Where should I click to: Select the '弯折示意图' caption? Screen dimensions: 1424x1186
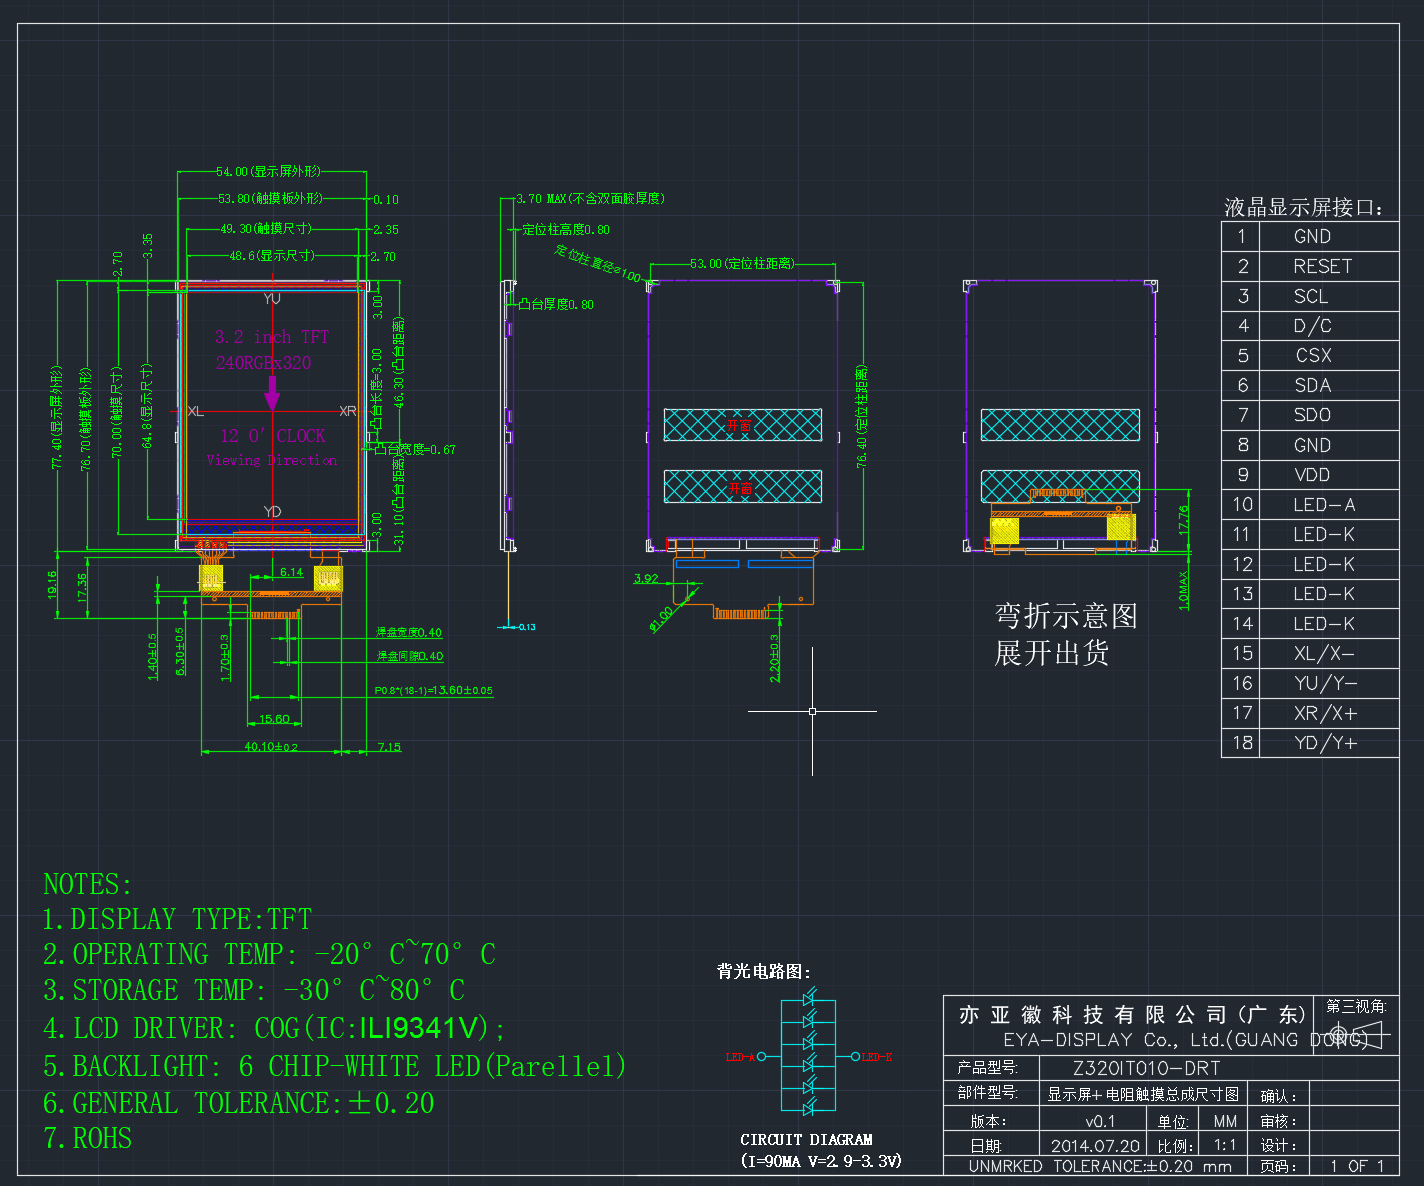(x=1066, y=615)
